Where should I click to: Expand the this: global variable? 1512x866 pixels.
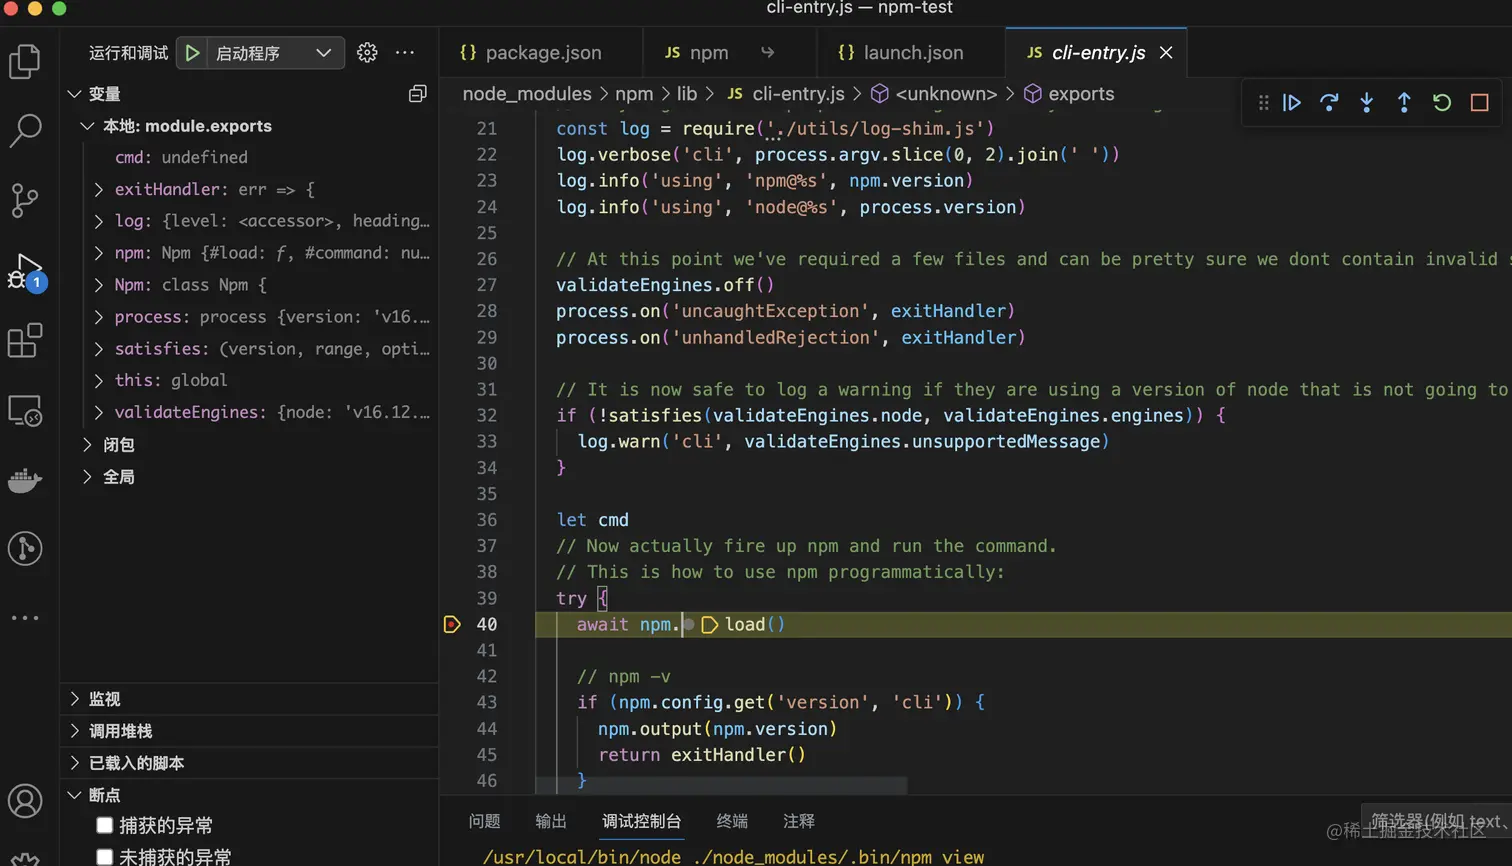coord(98,380)
